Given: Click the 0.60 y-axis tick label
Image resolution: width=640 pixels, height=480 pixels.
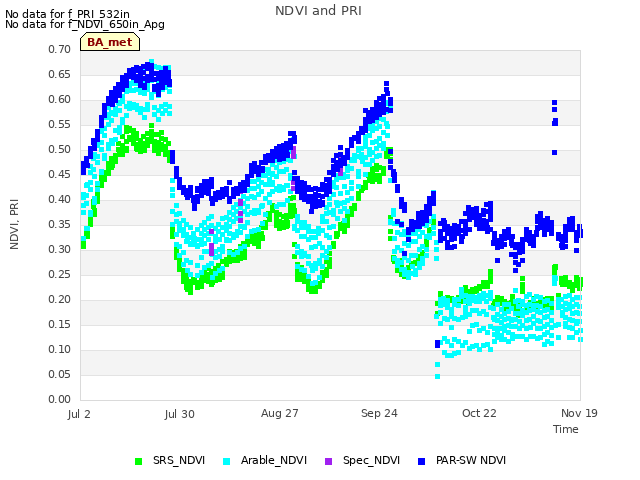Looking at the screenshot, I should 60,99.
